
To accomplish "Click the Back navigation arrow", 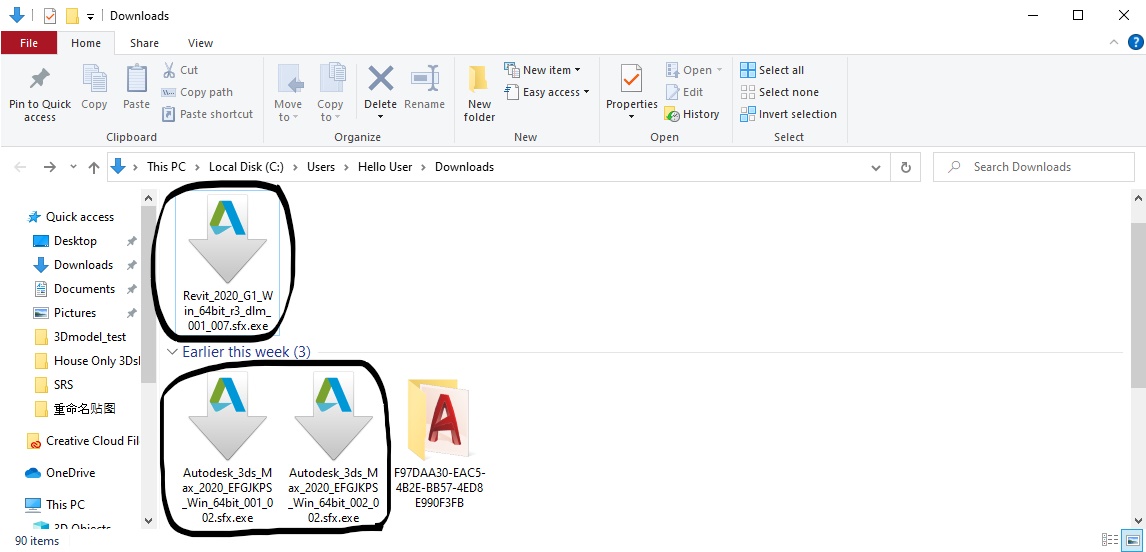I will (20, 167).
